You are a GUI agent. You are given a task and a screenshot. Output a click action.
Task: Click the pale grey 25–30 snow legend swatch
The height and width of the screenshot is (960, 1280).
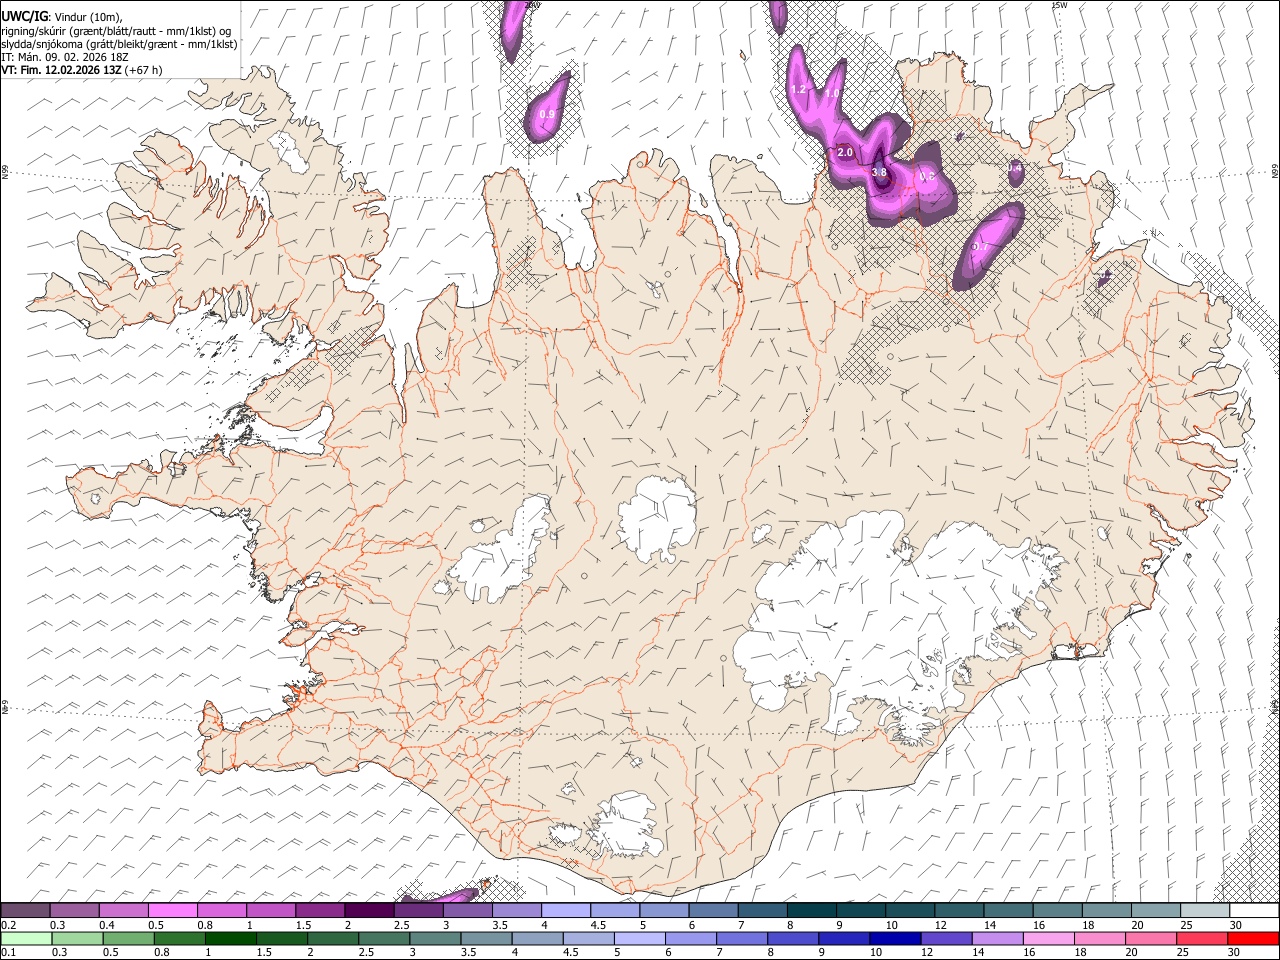coord(1204,910)
